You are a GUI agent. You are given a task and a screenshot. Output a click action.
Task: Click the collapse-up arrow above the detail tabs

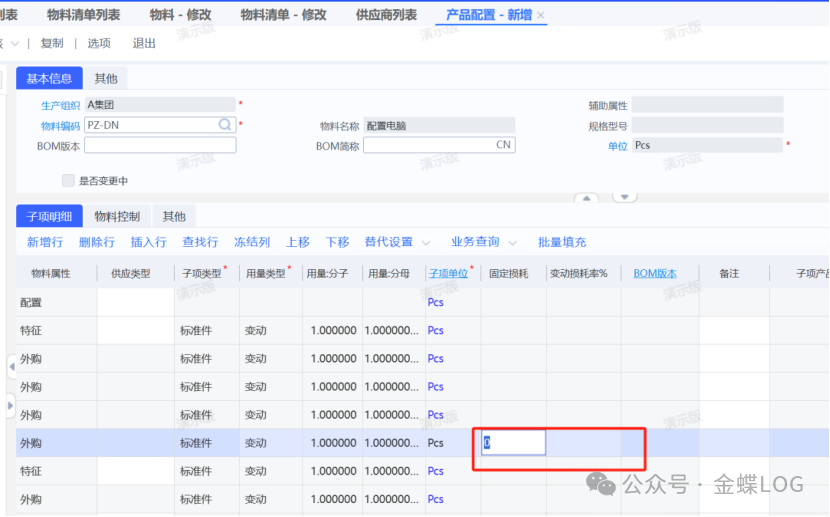[x=586, y=198]
